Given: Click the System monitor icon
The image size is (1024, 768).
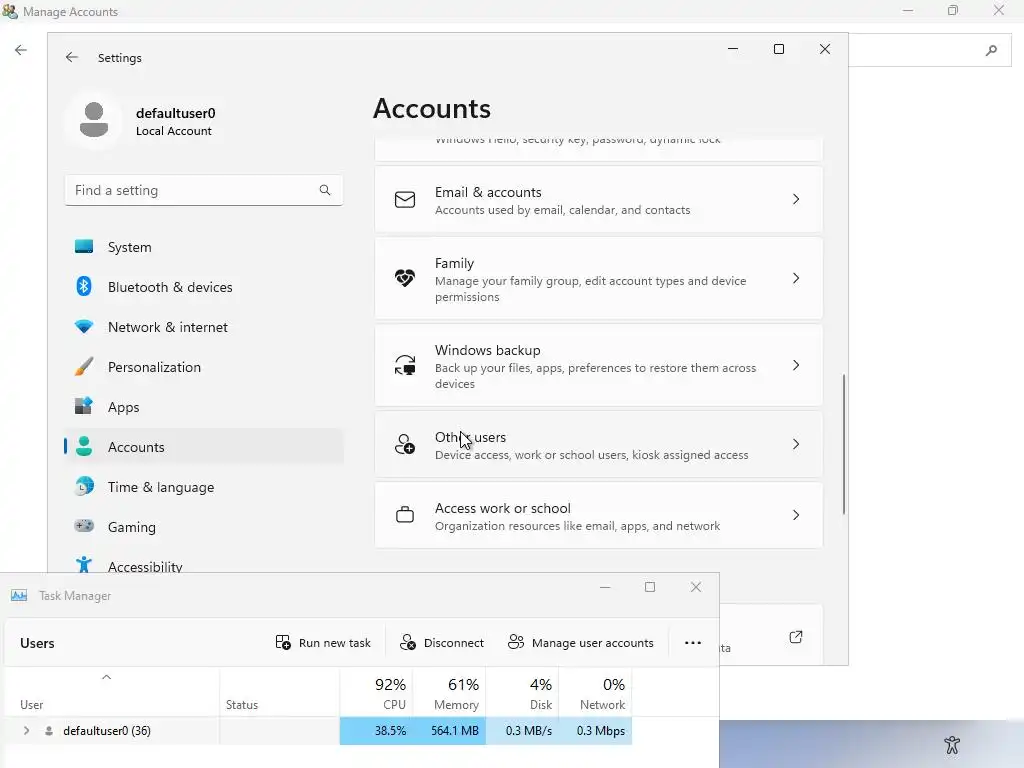Looking at the screenshot, I should pos(84,246).
